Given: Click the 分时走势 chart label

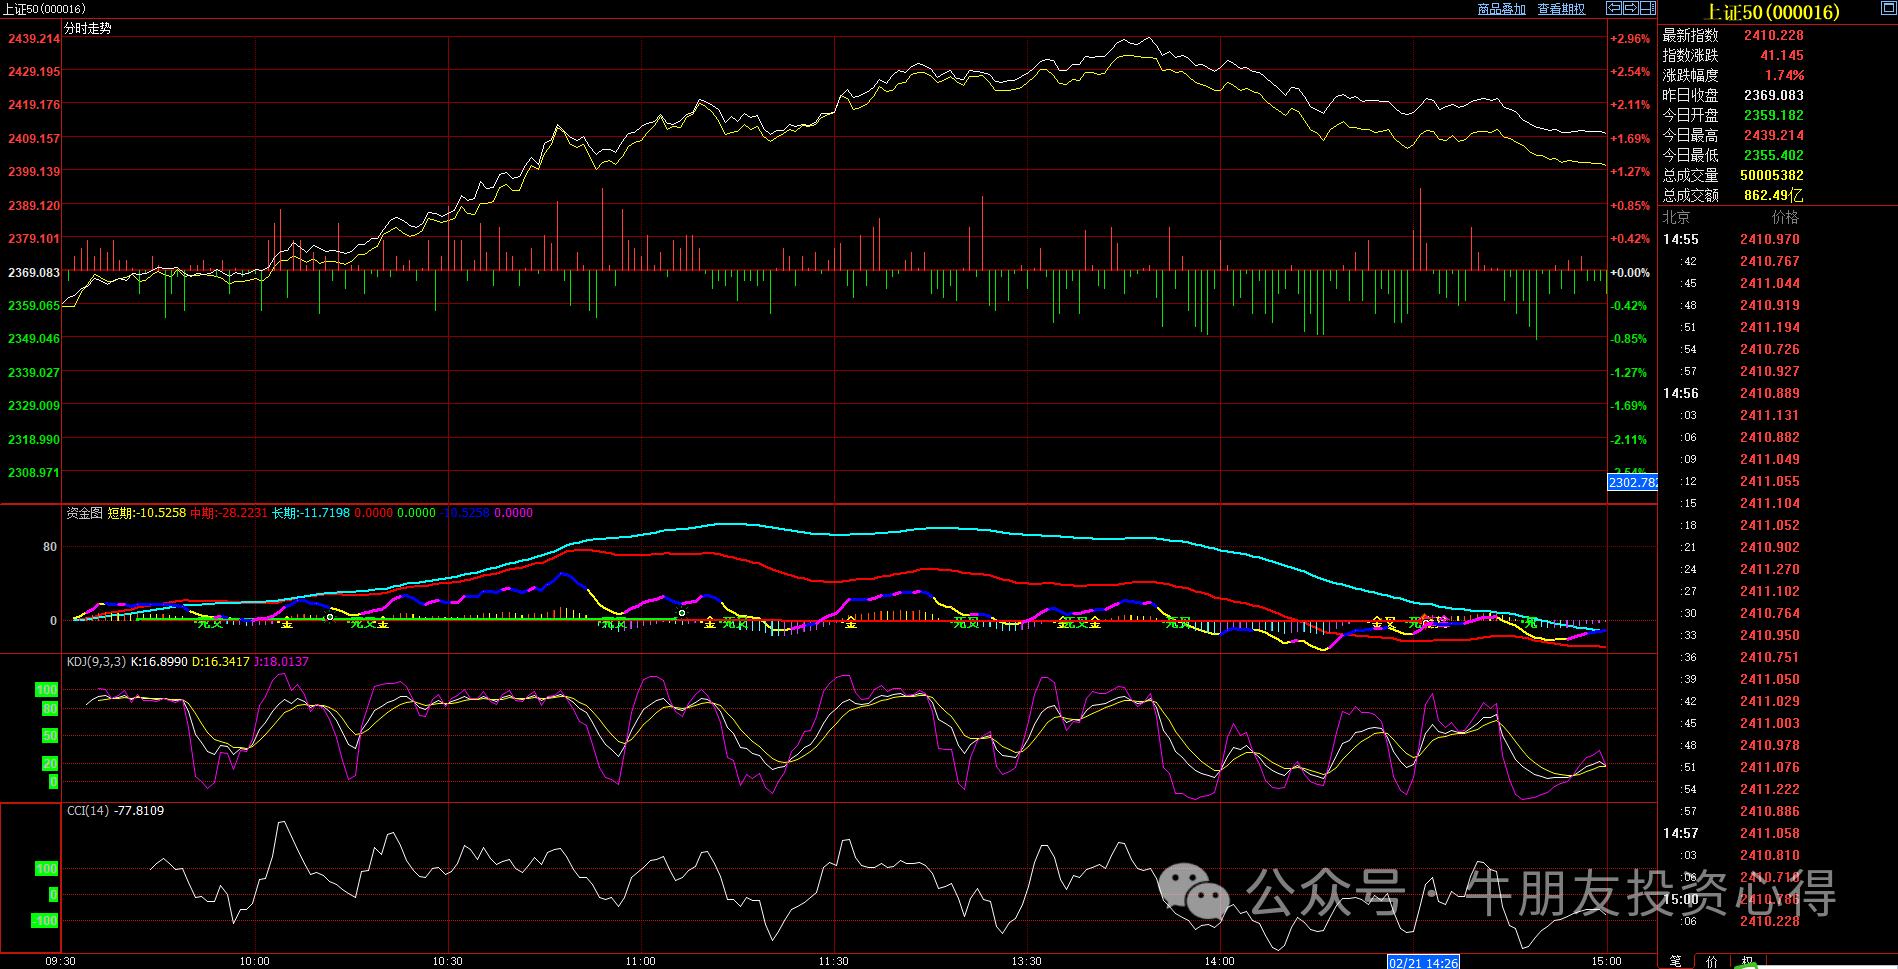Looking at the screenshot, I should (x=88, y=29).
